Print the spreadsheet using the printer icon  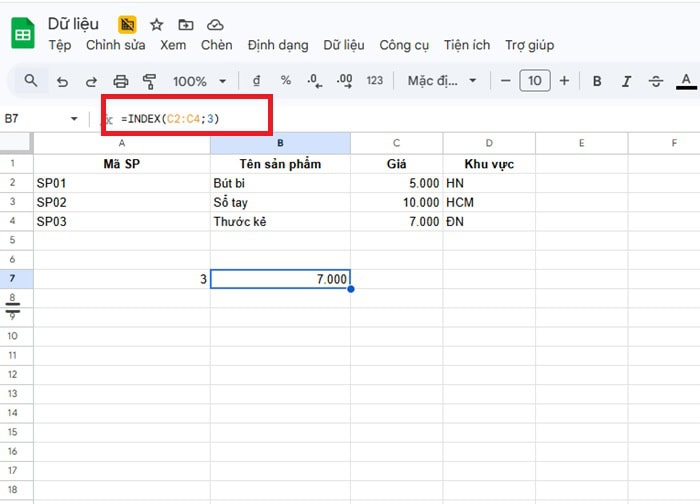pyautogui.click(x=121, y=81)
